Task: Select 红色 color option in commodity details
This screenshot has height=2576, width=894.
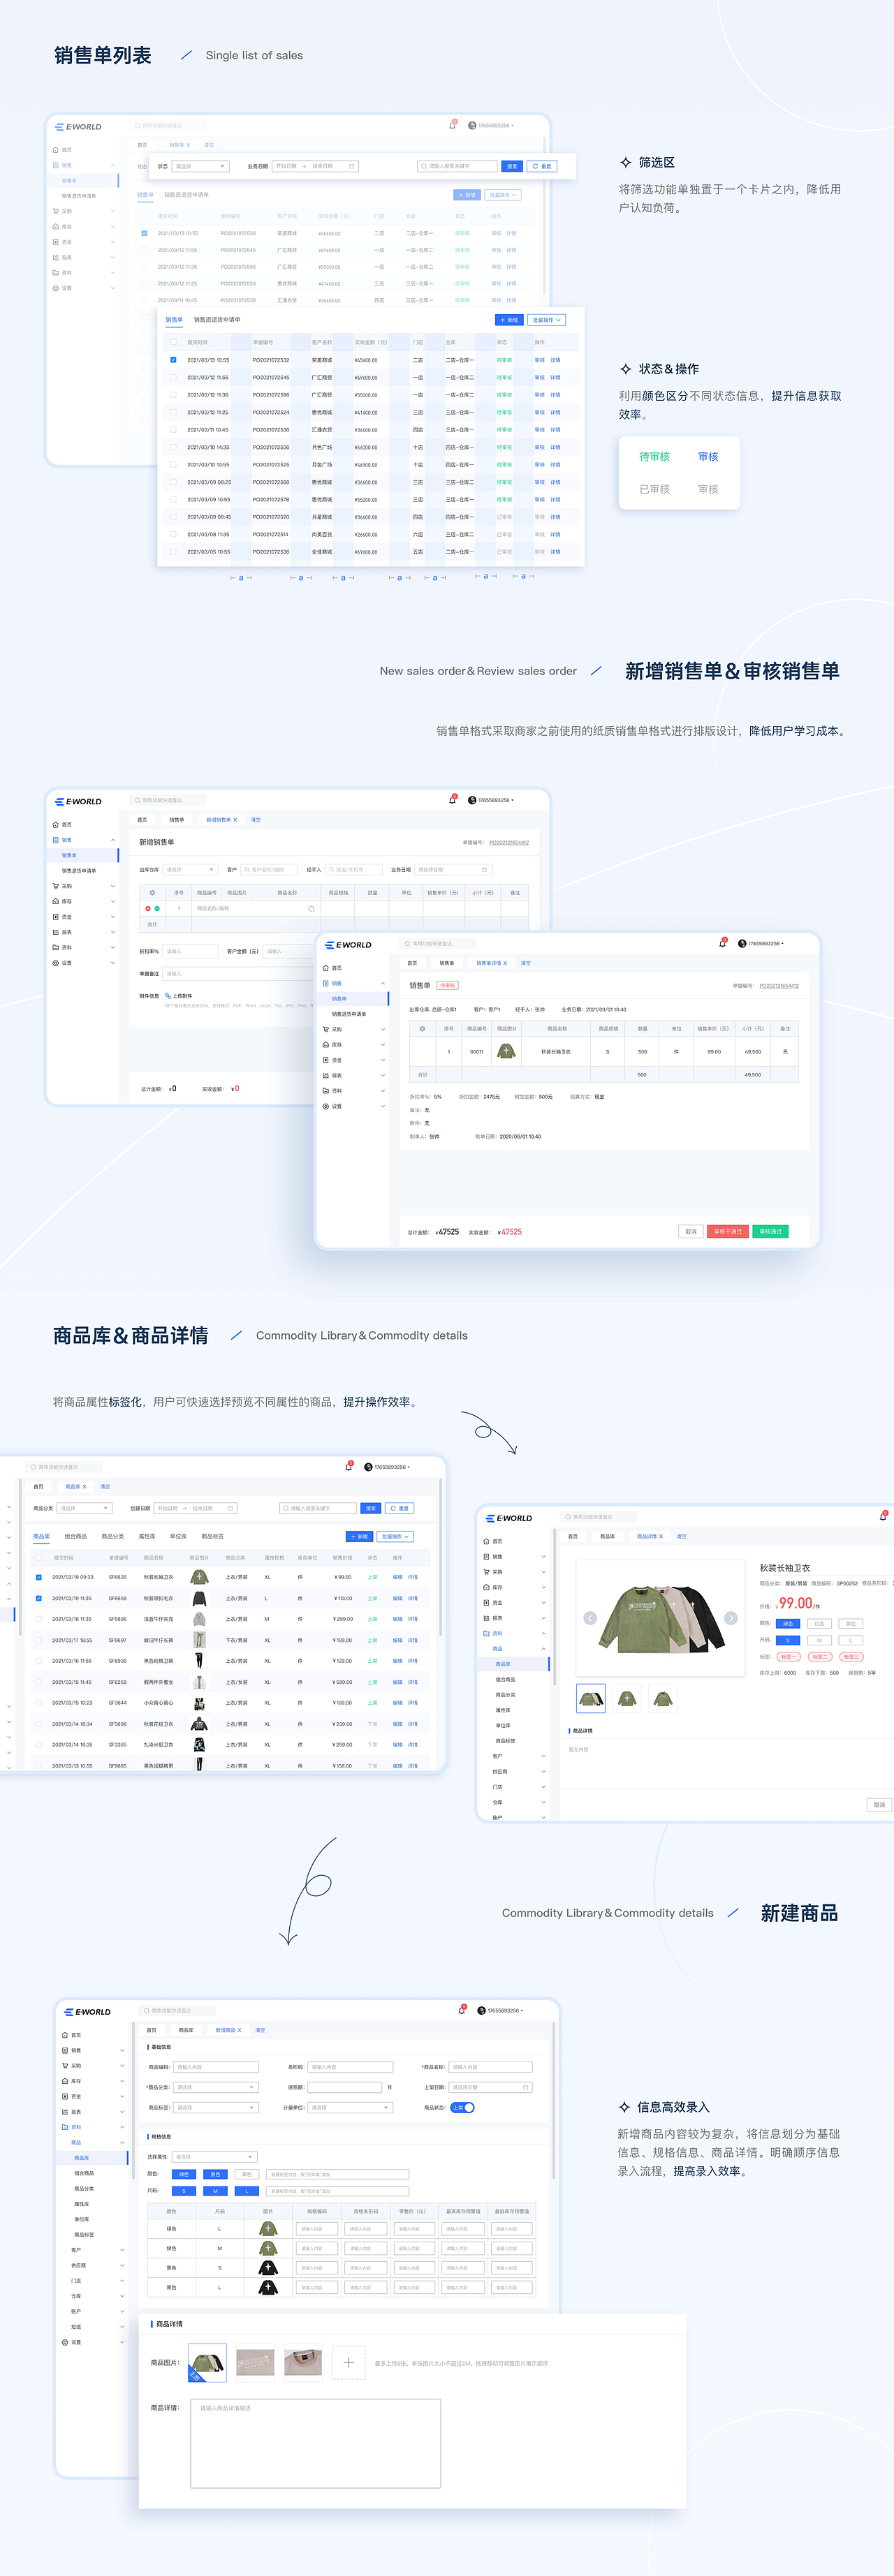Action: click(819, 1623)
